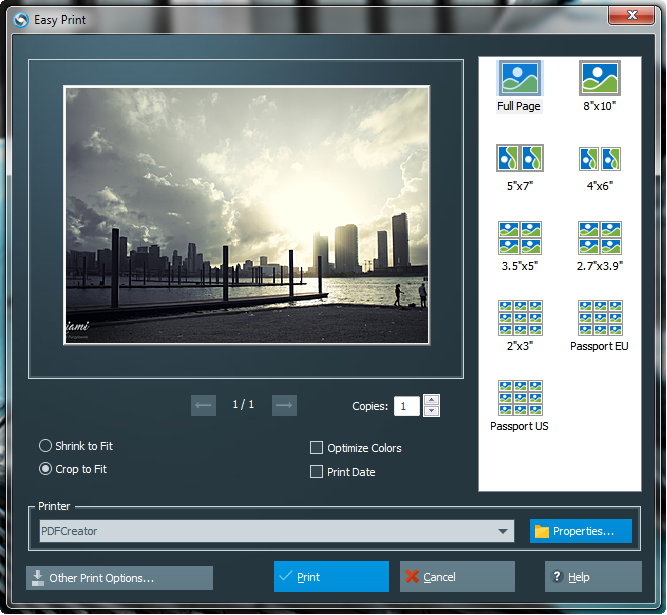This screenshot has height=615, width=667.
Task: Choose the 8"x10" print layout icon
Action: click(599, 78)
